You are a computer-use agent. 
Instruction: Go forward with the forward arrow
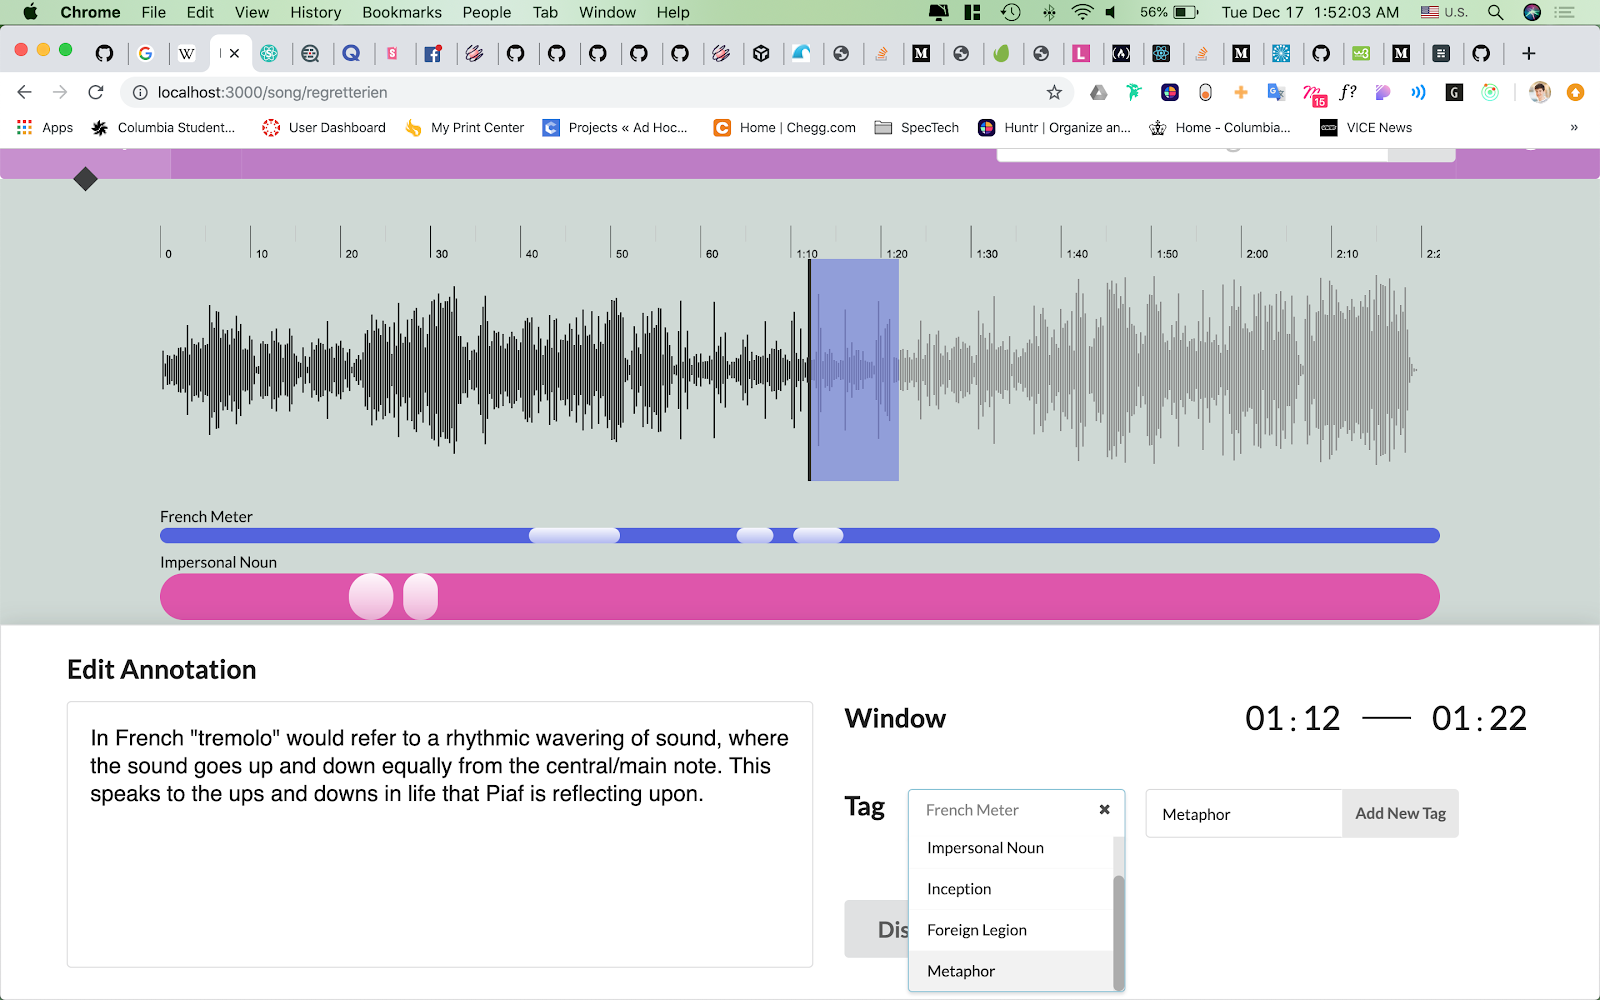(60, 92)
